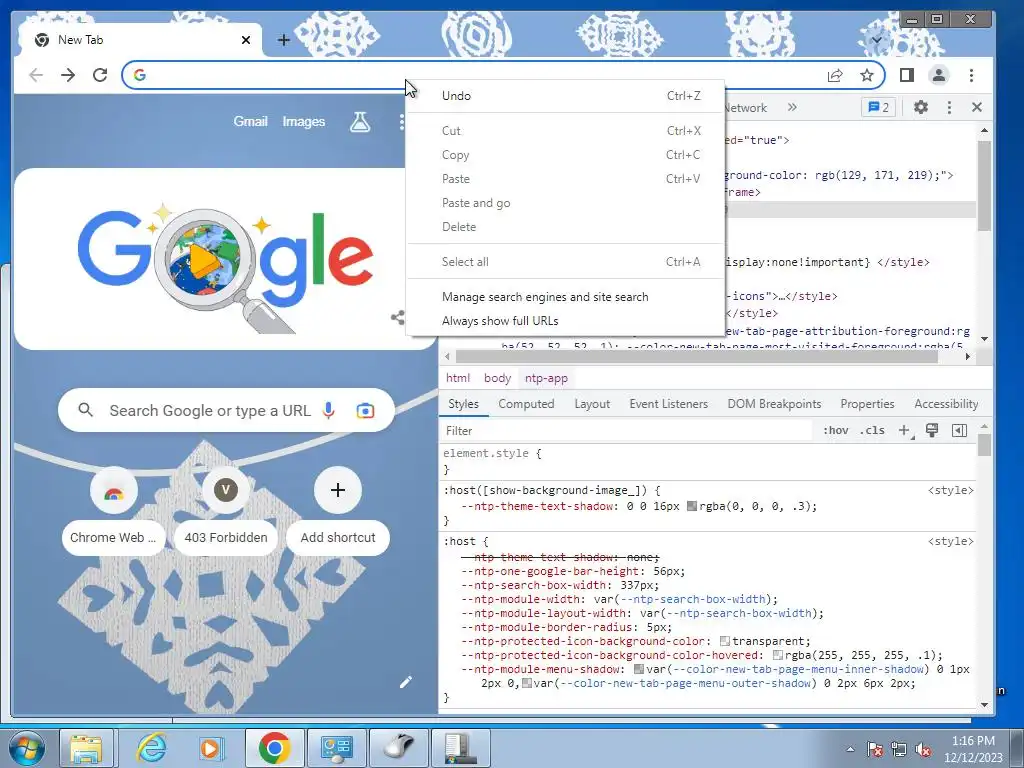Viewport: 1024px width, 768px height.
Task: Close the DevTools panel
Action: click(x=977, y=107)
